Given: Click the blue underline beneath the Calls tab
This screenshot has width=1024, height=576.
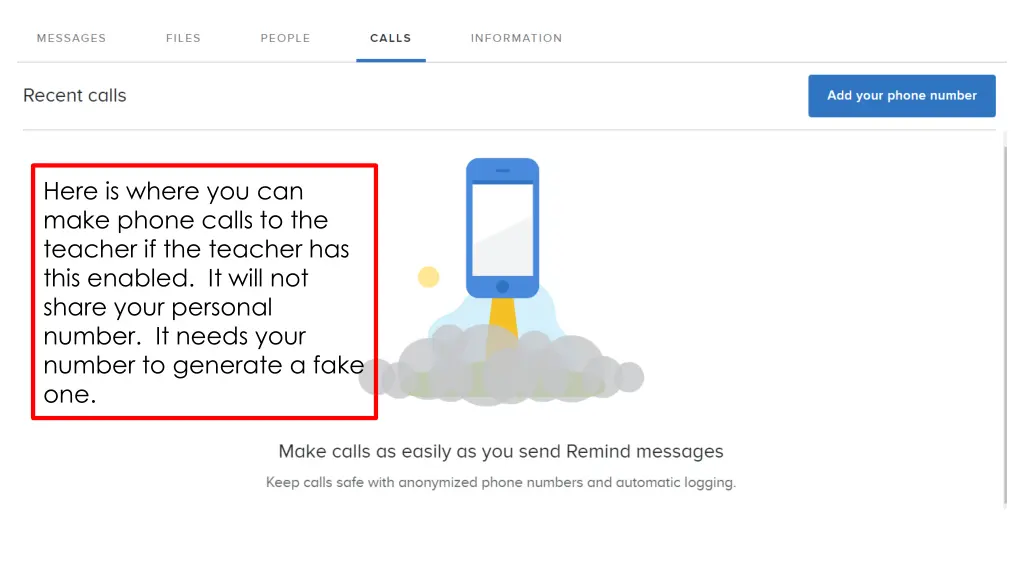Looking at the screenshot, I should pos(391,60).
